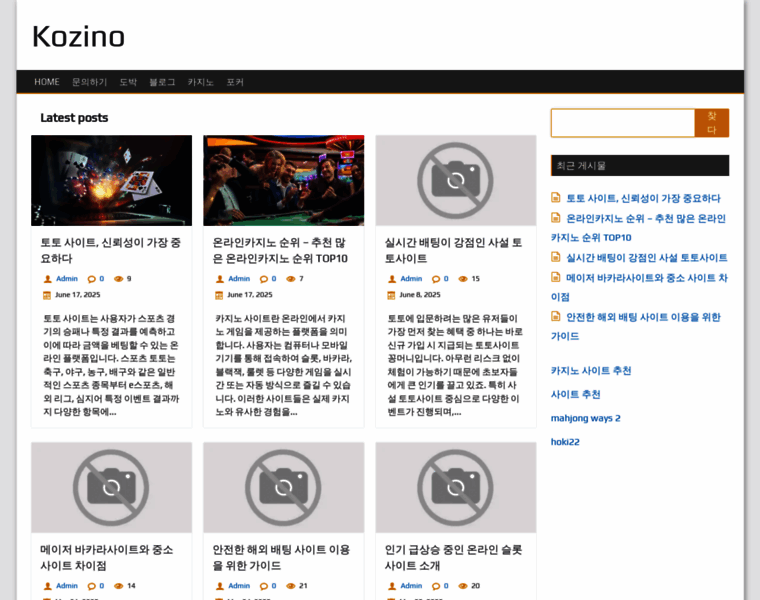Open sidebar link 메이저 바카라사이트와 중소 사이트 차이점
The height and width of the screenshot is (600, 760).
[x=639, y=287]
